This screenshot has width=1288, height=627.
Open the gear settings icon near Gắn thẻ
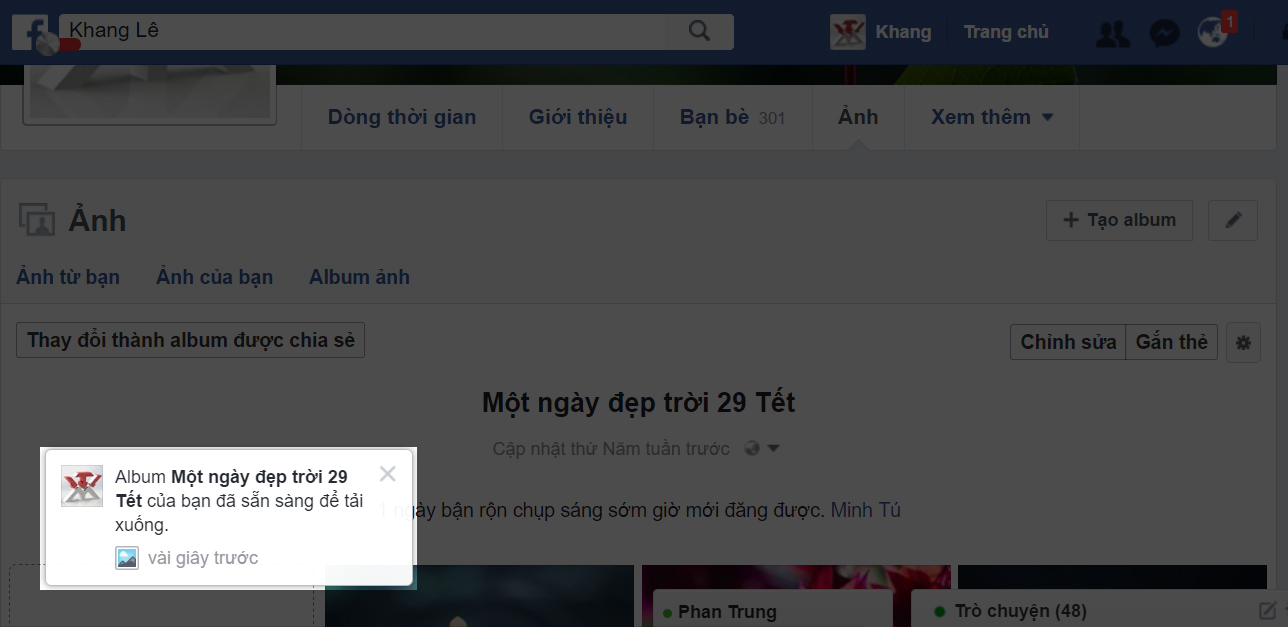pos(1243,342)
